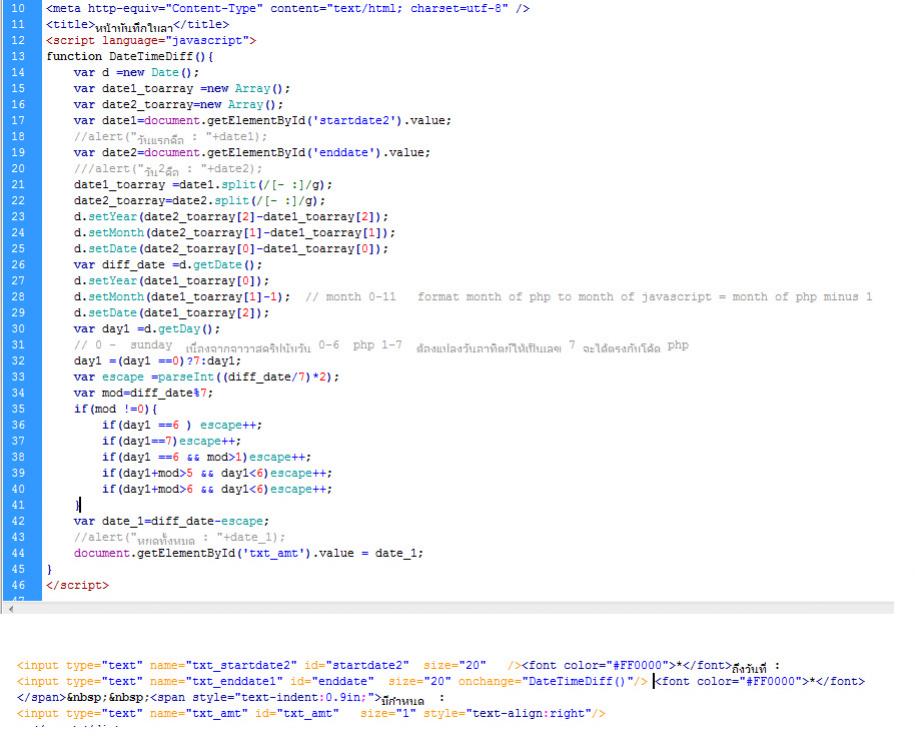
Task: Click 'if(mod !=0){' condition
Action: click(115, 409)
